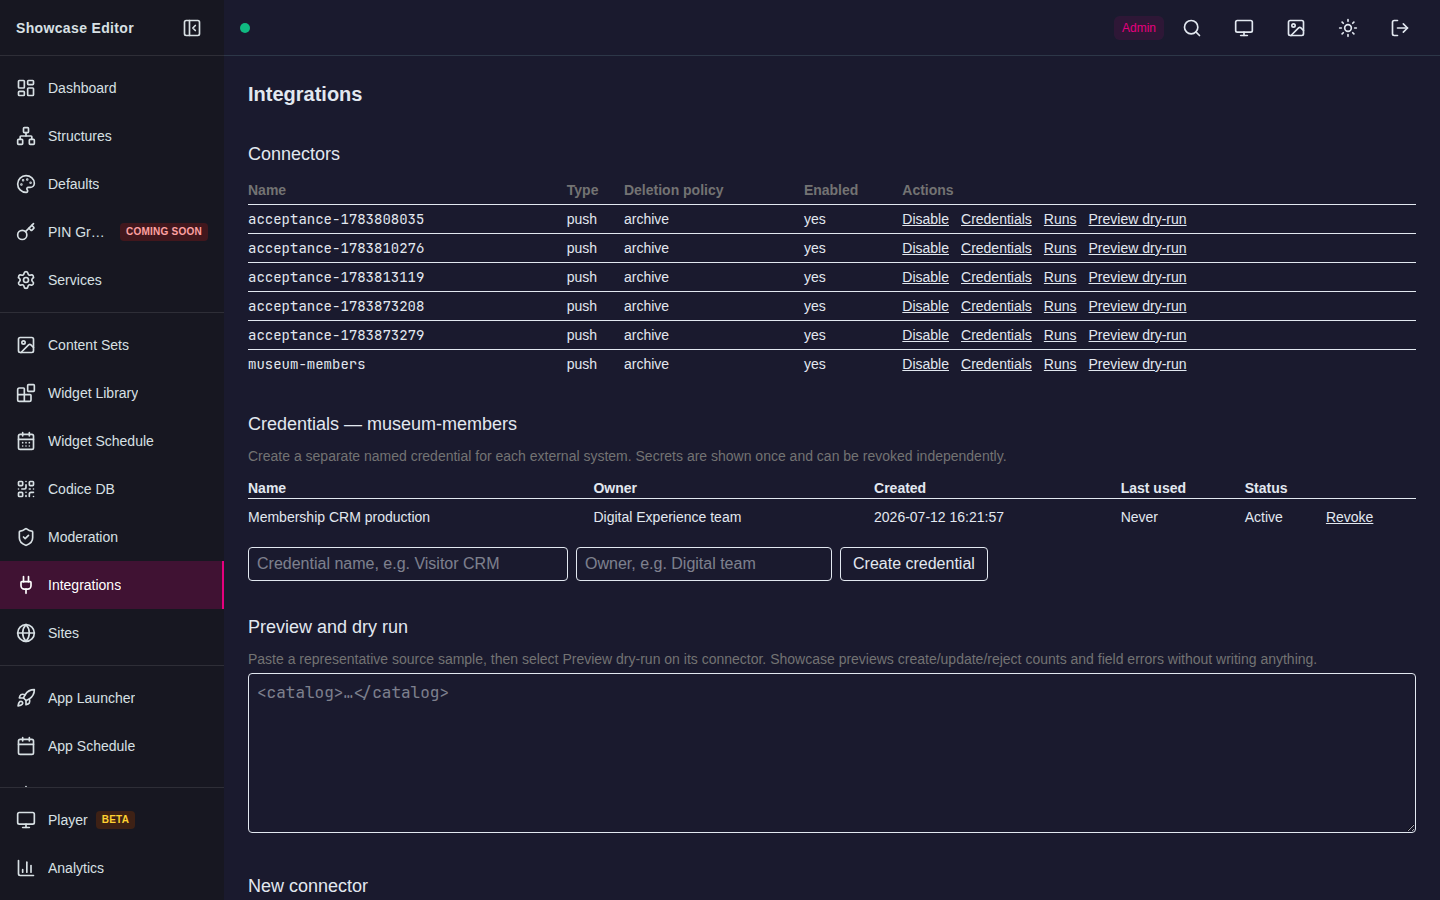
Task: Disable the museum-members connector
Action: (x=925, y=364)
